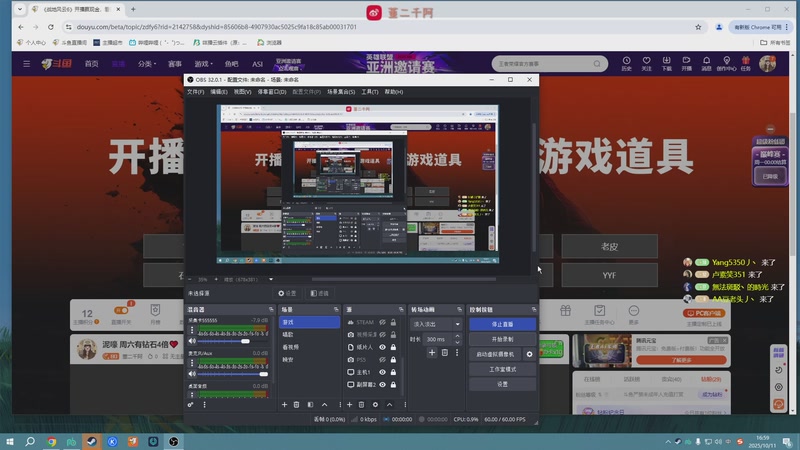
Task: Increase transition duration with up stepper
Action: point(457,336)
